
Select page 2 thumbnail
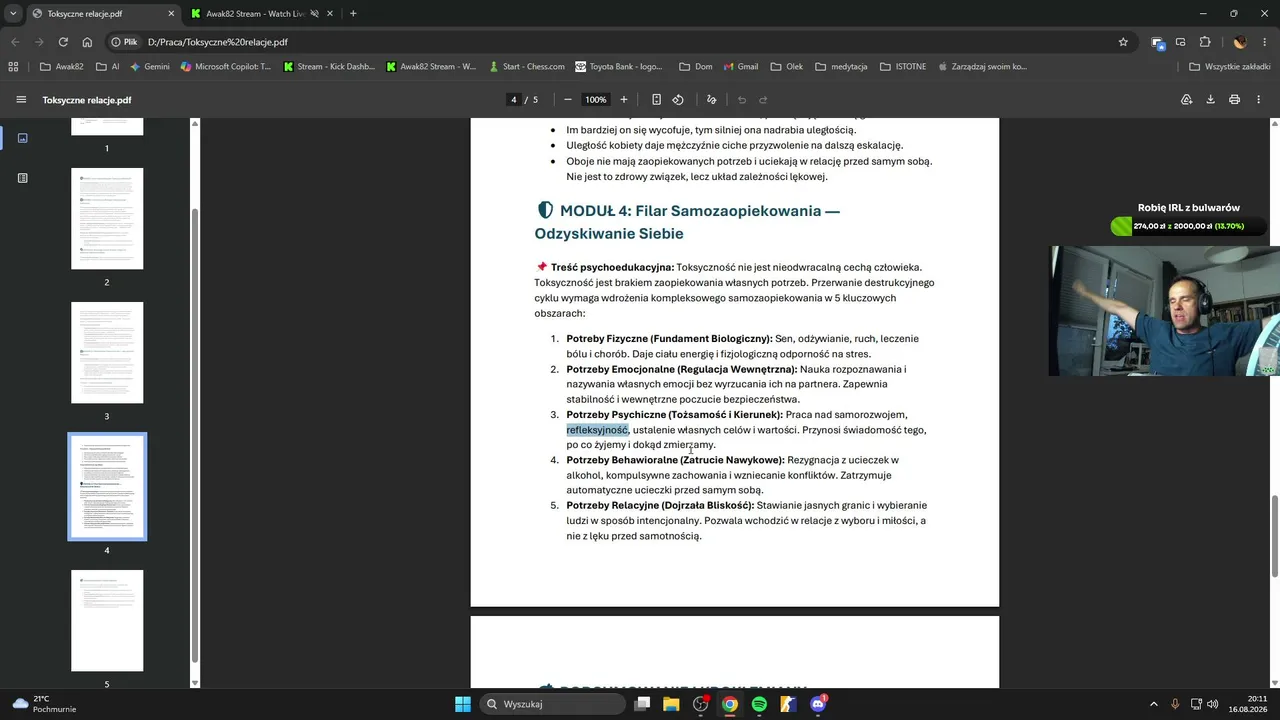tap(107, 219)
